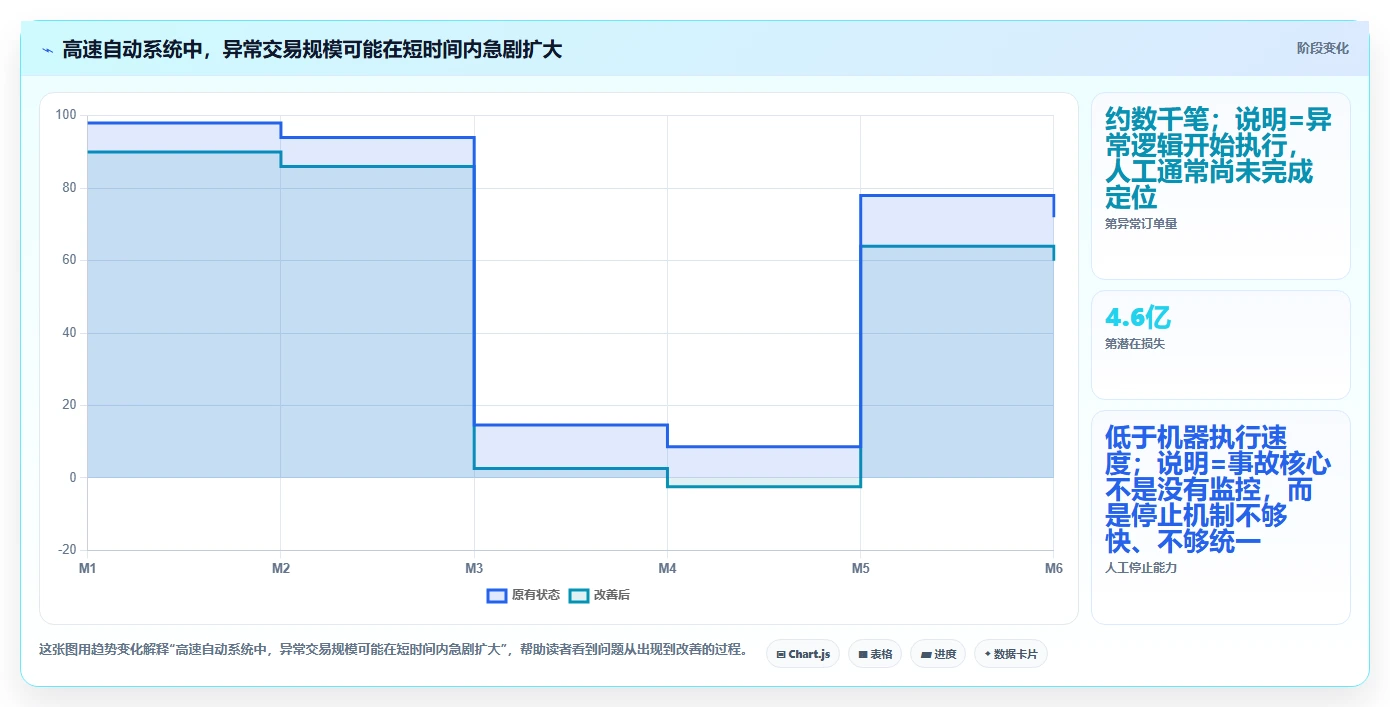This screenshot has width=1390, height=707.
Task: Click the 数据卡片 tag
Action: (x=1011, y=654)
